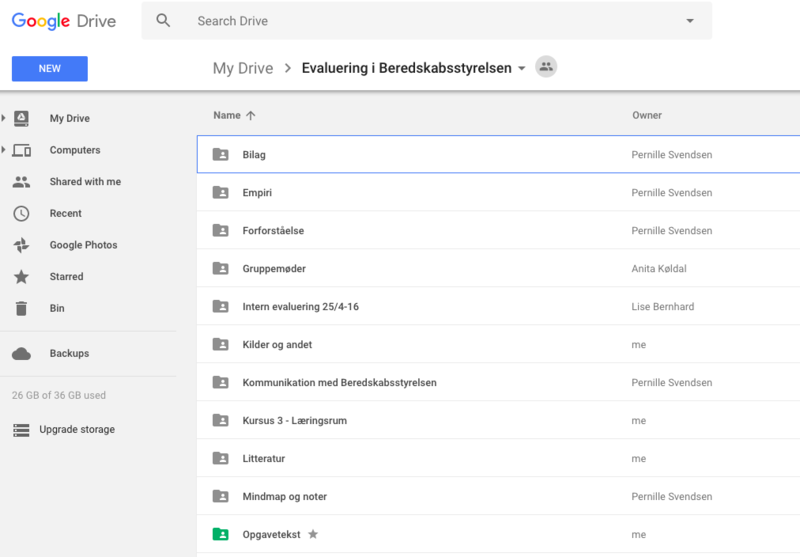Image resolution: width=800 pixels, height=557 pixels.
Task: Navigate to My Drive in breadcrumb
Action: click(x=243, y=68)
